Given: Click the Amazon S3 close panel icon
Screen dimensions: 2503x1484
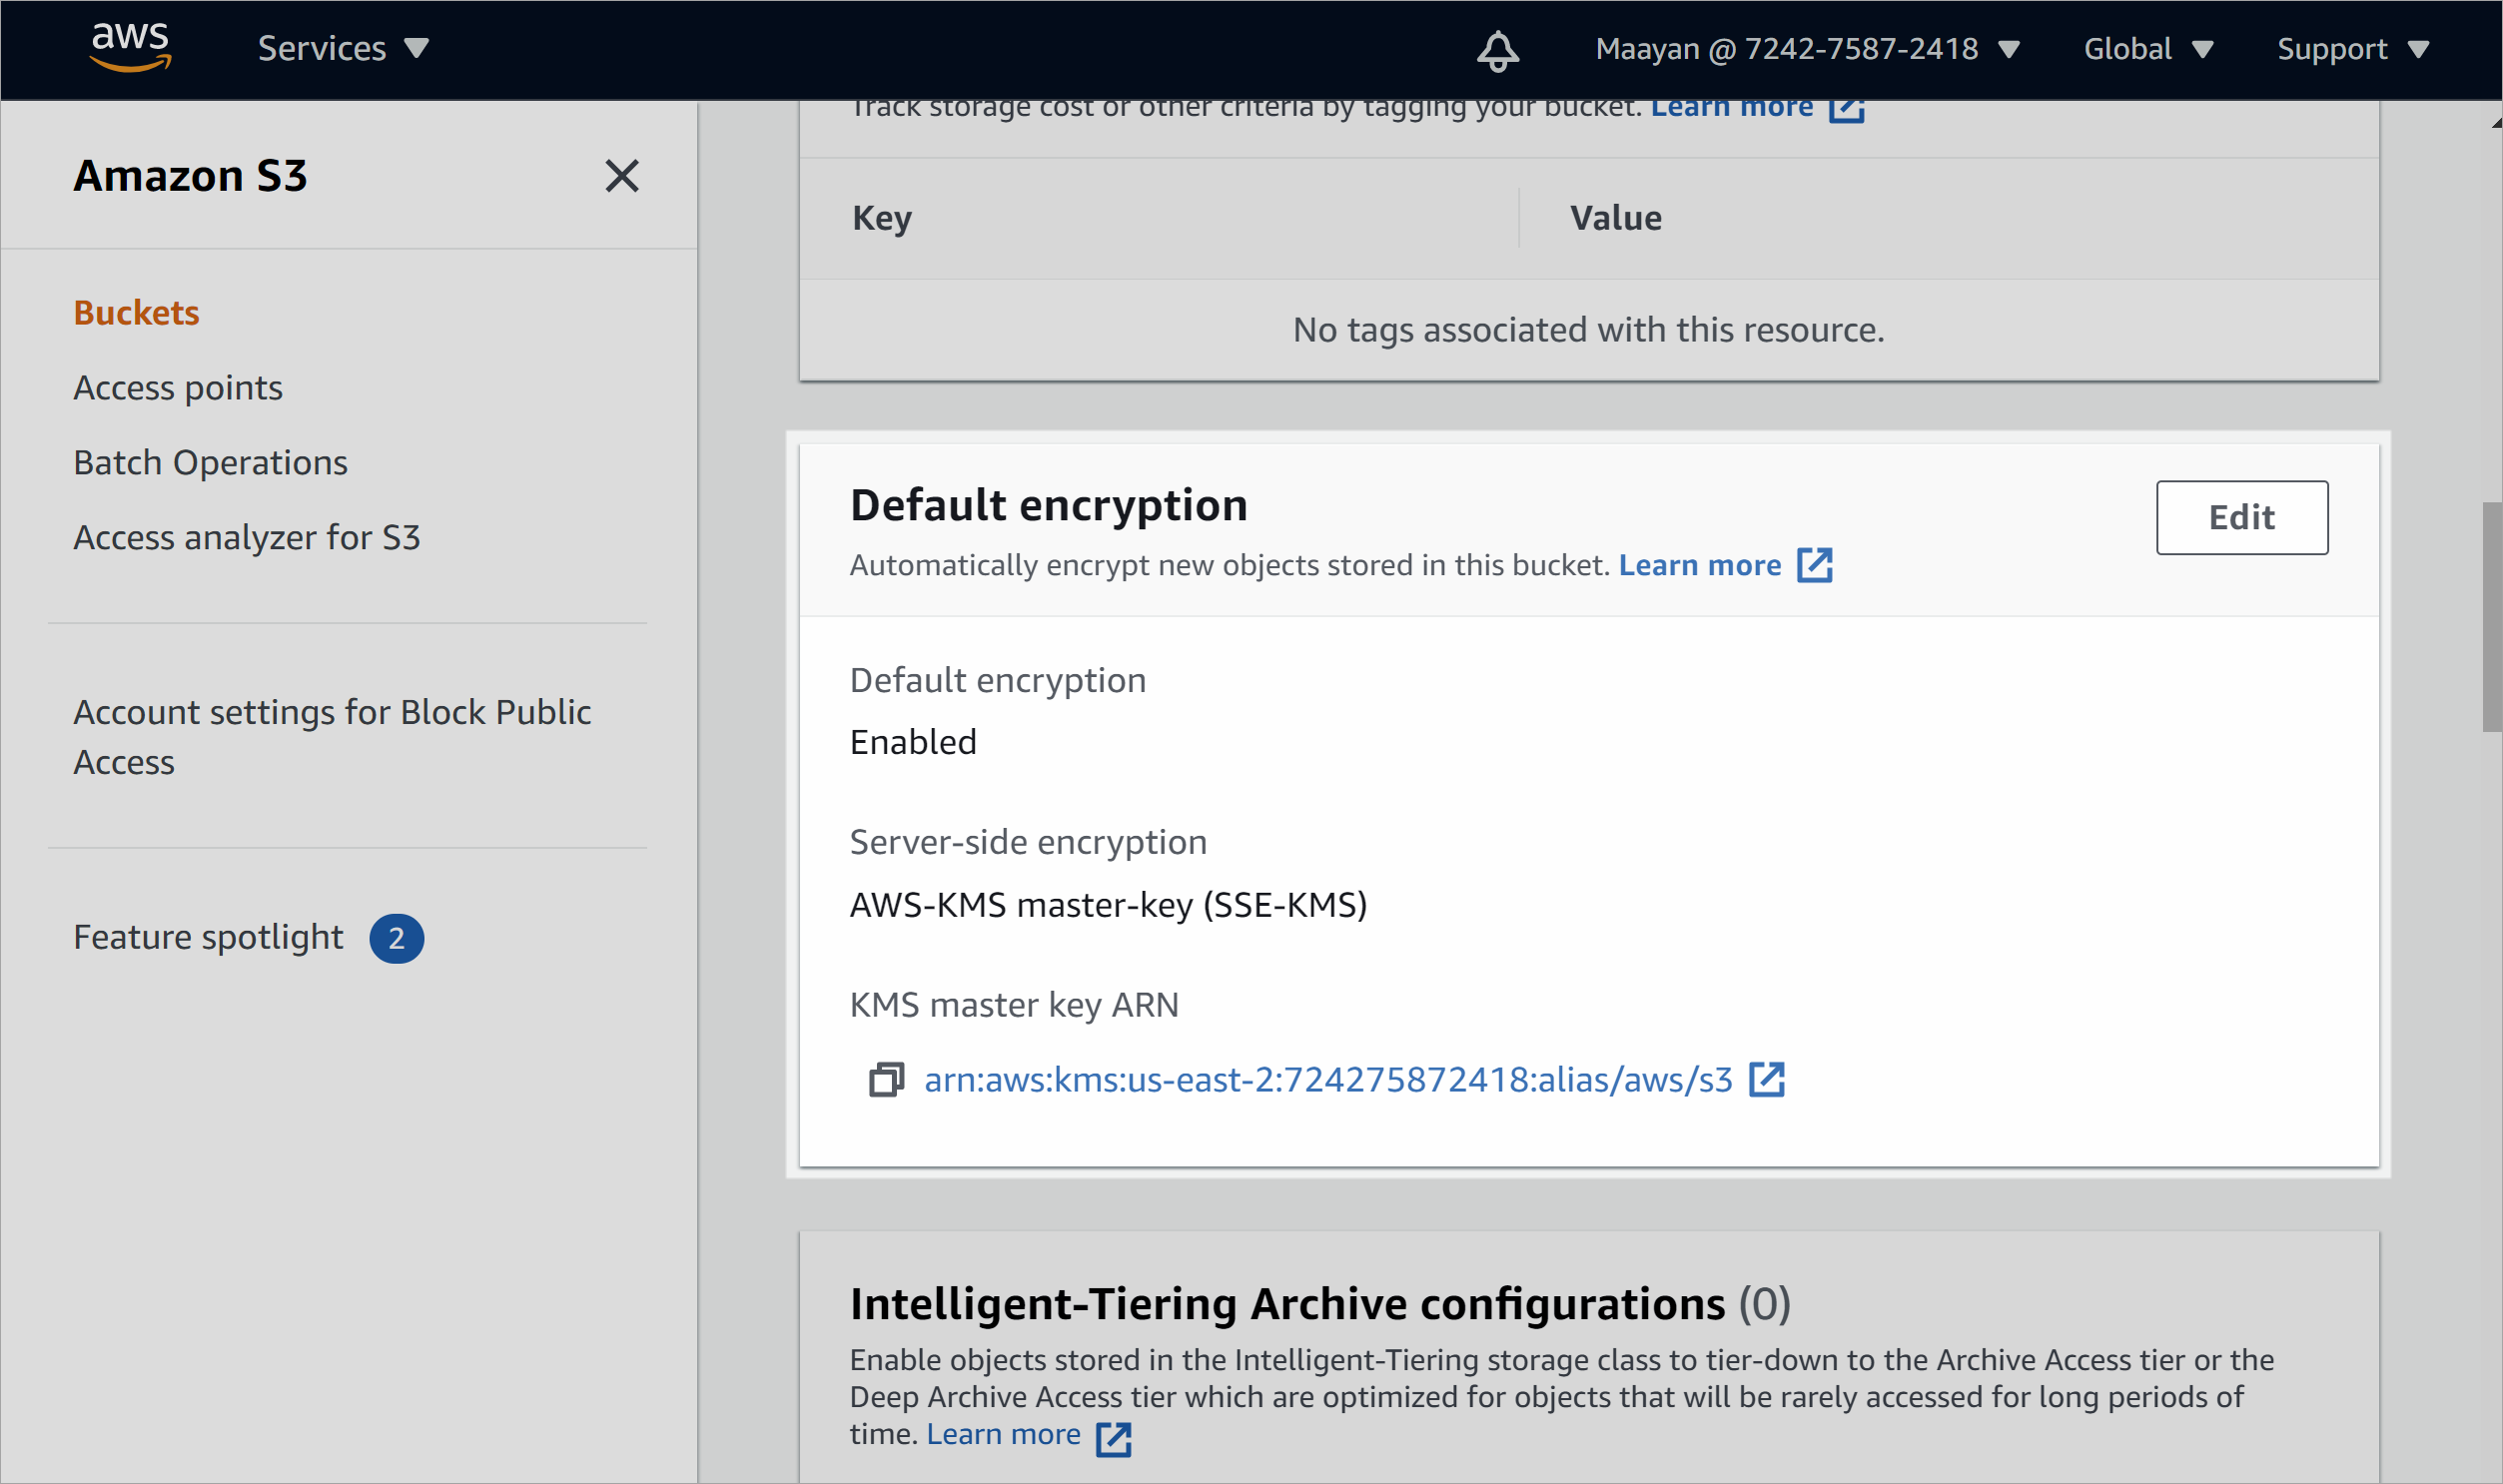Looking at the screenshot, I should [x=622, y=175].
